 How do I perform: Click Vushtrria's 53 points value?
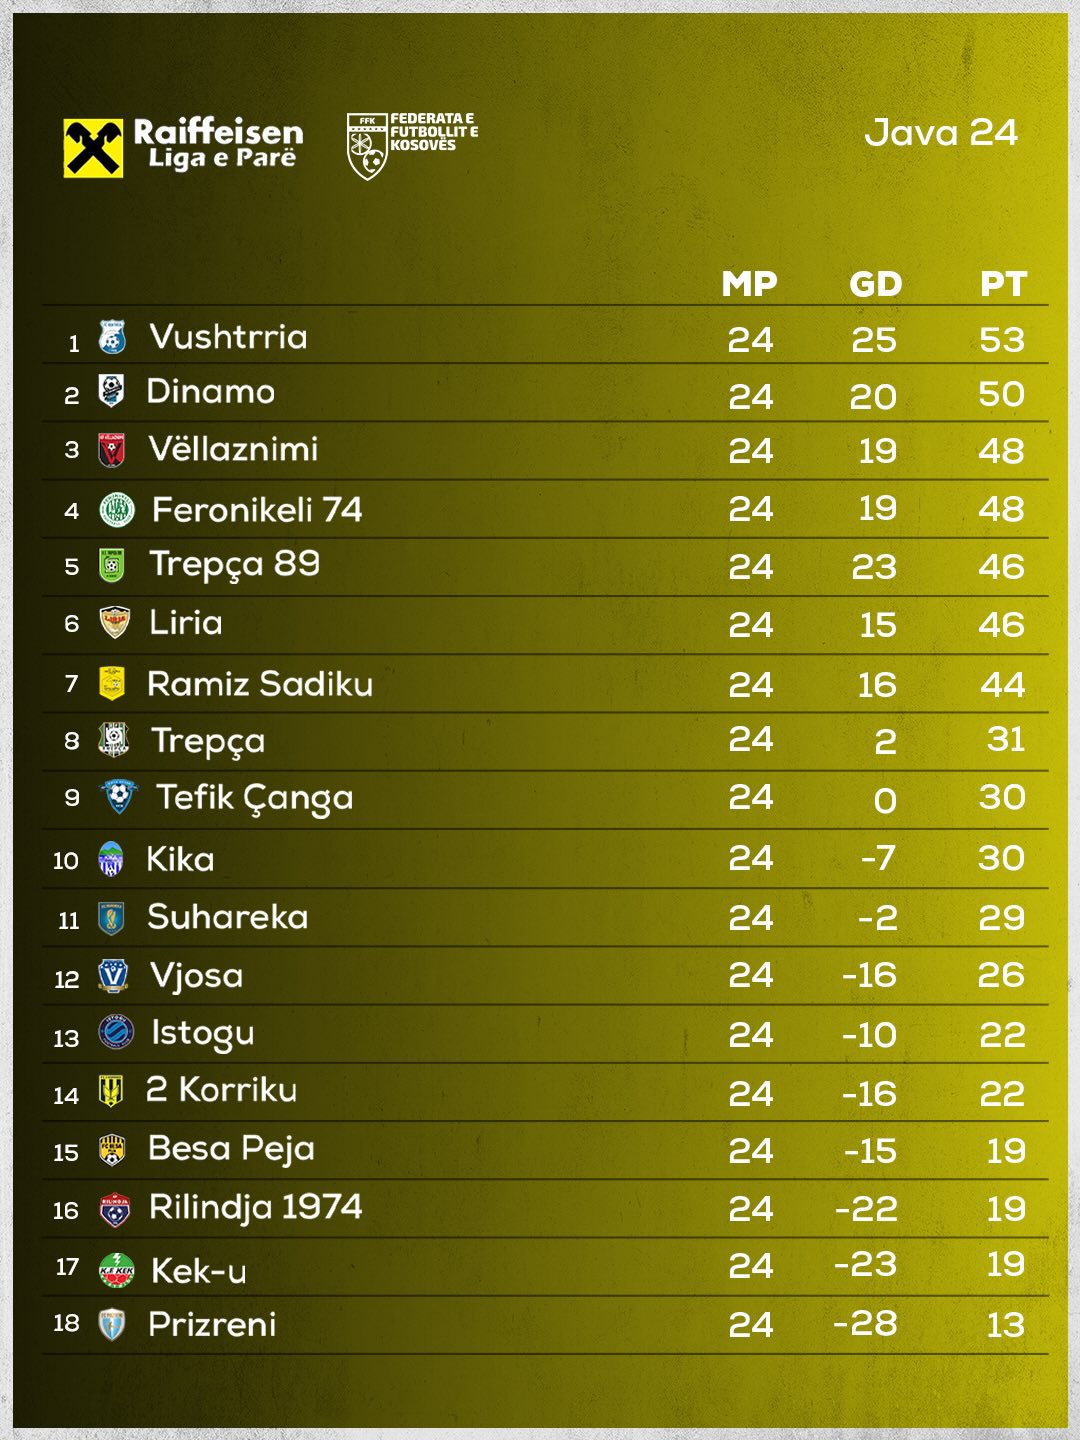(1002, 340)
